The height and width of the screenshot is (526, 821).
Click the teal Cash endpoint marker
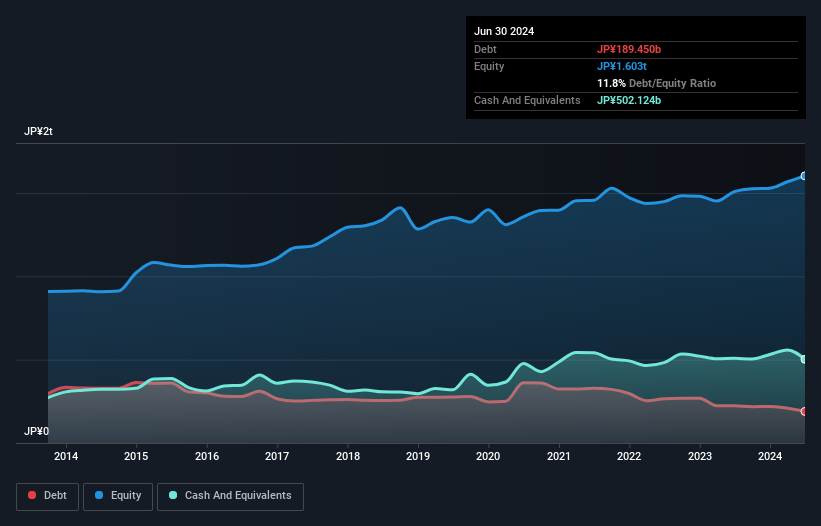[x=804, y=360]
